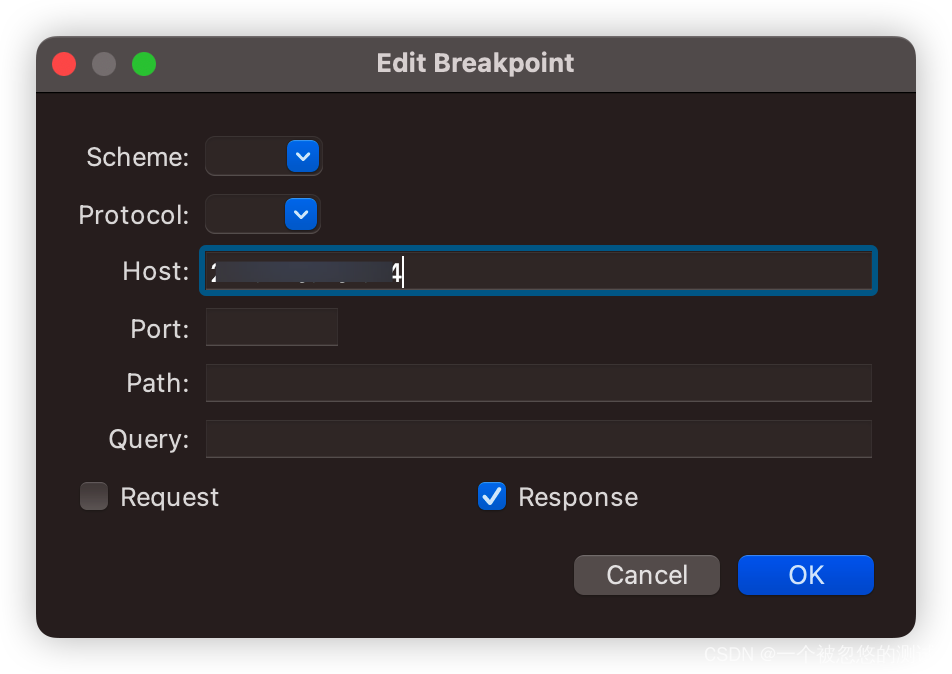Screen dimensions: 952x674
Task: Click the Host: label
Action: (155, 271)
